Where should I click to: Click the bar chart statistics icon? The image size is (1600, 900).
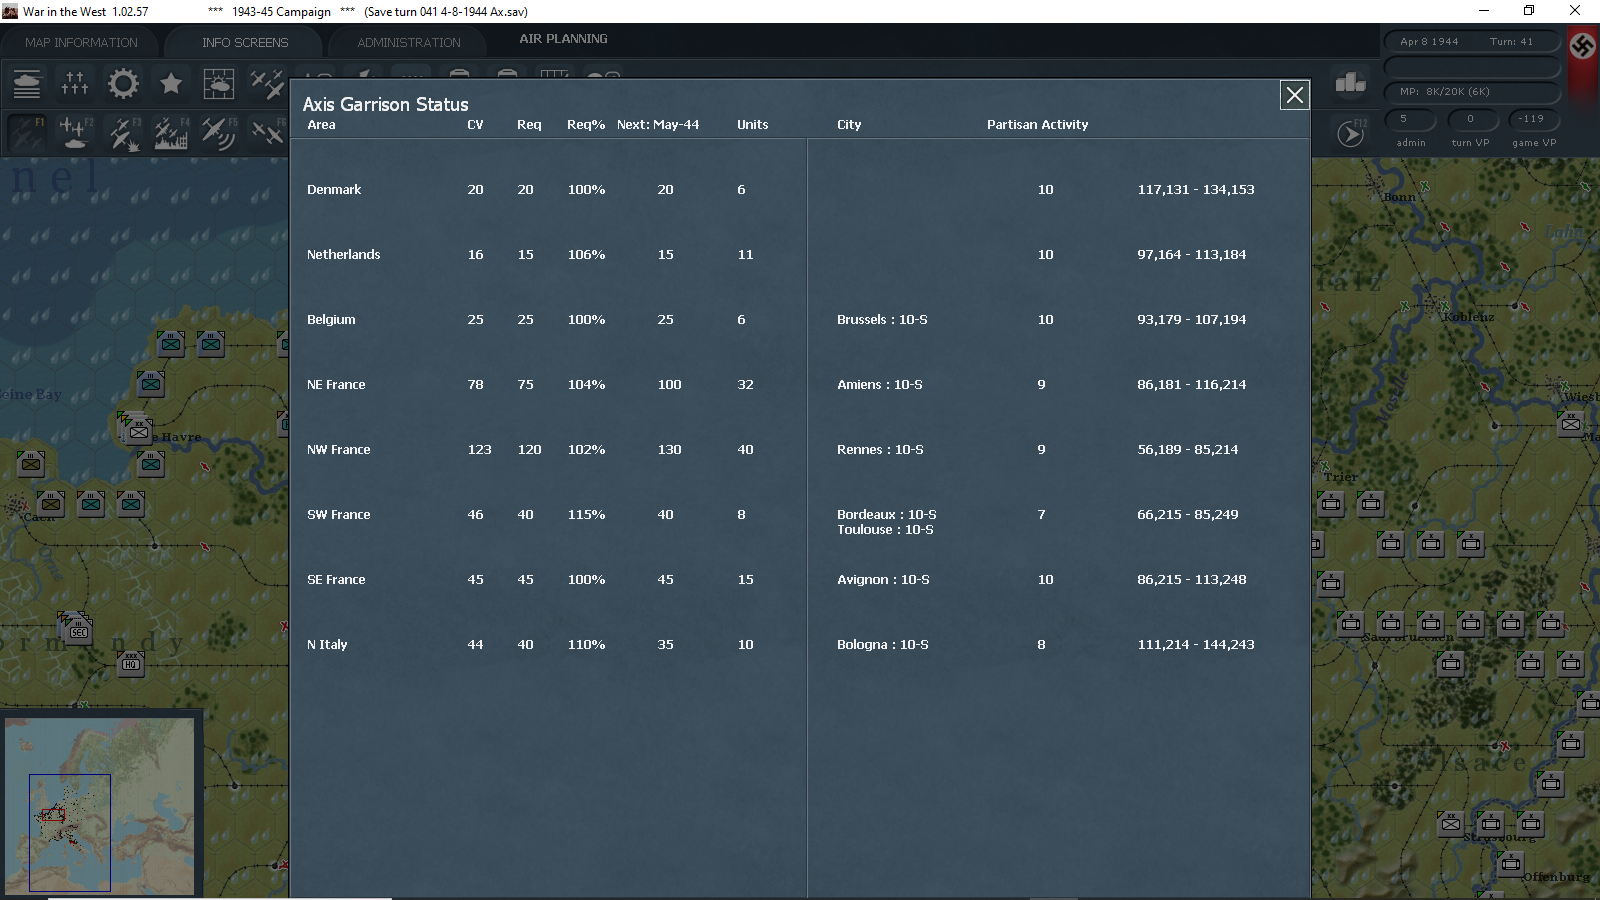coord(1350,83)
